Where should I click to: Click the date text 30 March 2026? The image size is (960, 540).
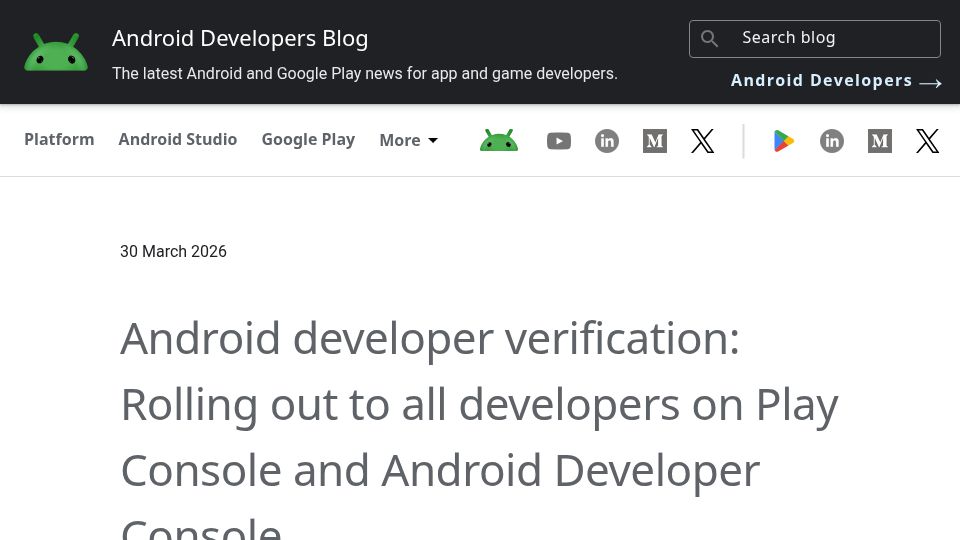coord(173,252)
